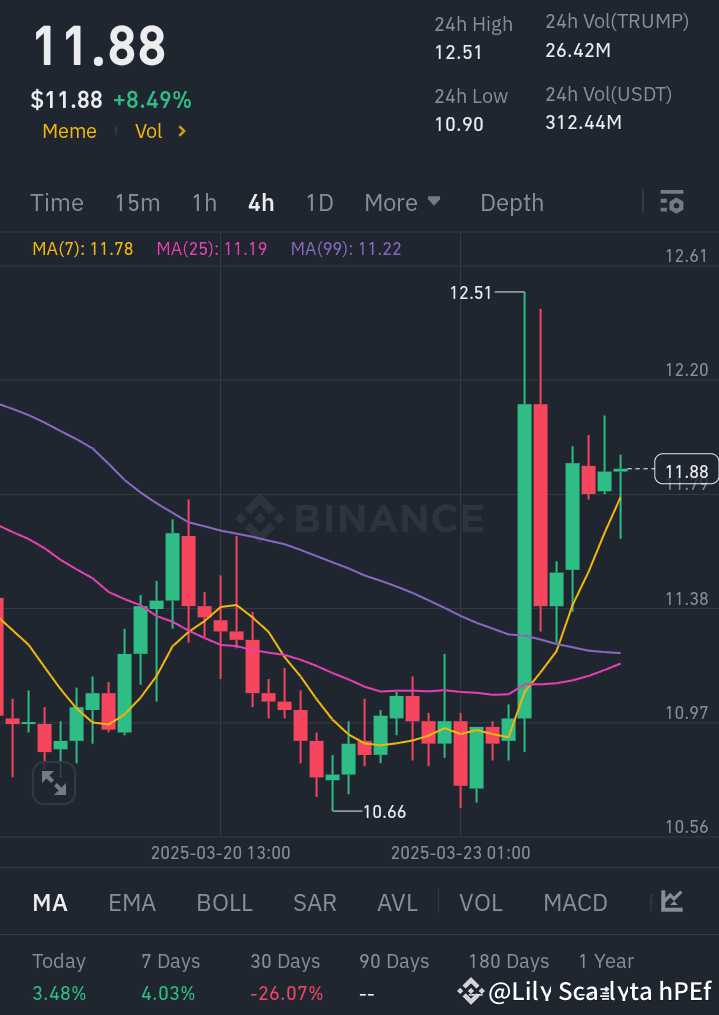Open the Depth chart tab

coord(512,203)
